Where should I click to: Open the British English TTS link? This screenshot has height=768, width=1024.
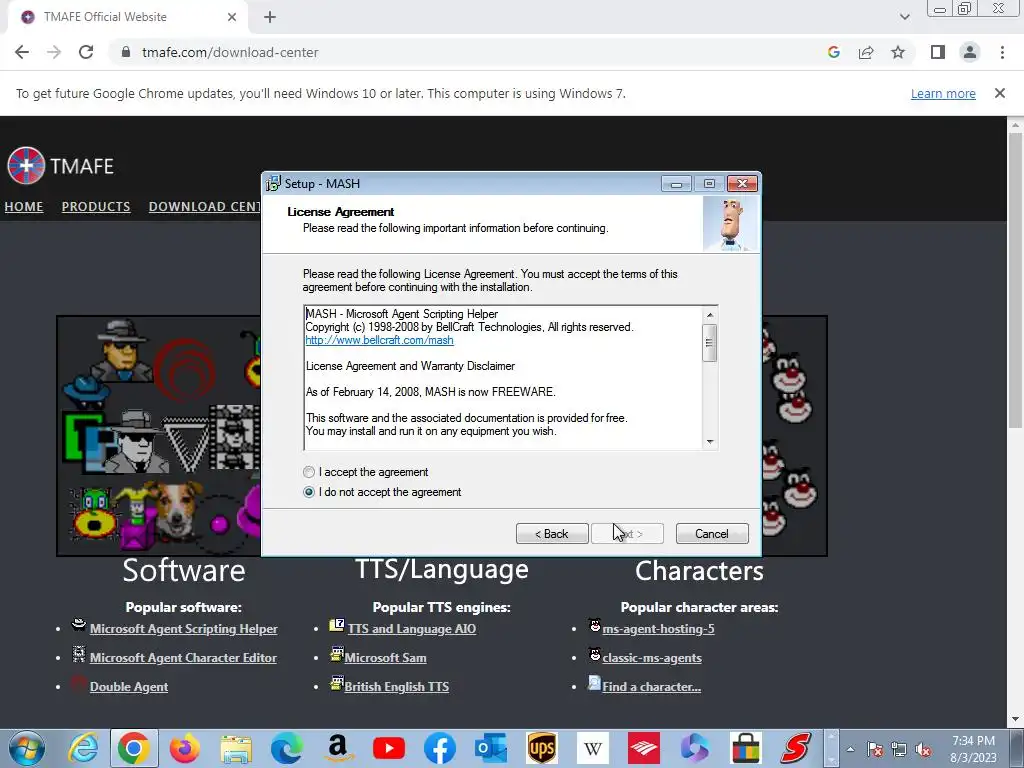coord(396,687)
